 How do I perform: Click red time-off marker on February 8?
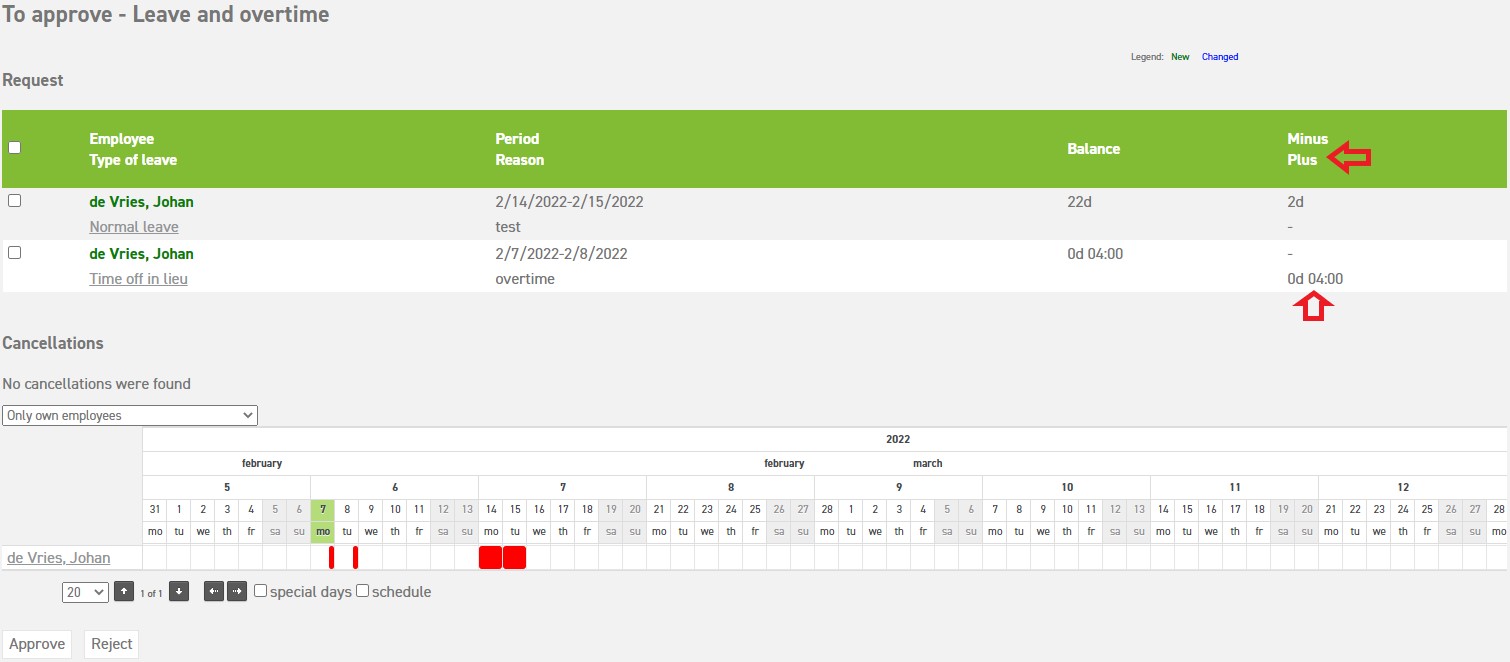[355, 557]
